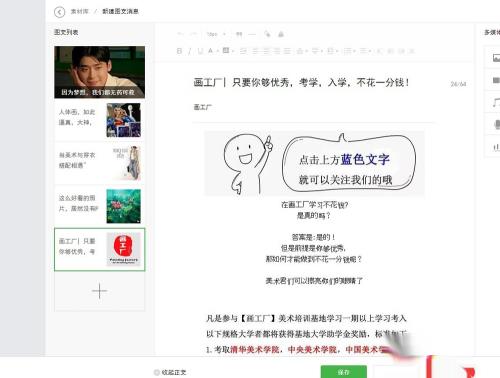The width and height of the screenshot is (500, 378).
Task: Apply font color with the A icon
Action: point(210,51)
